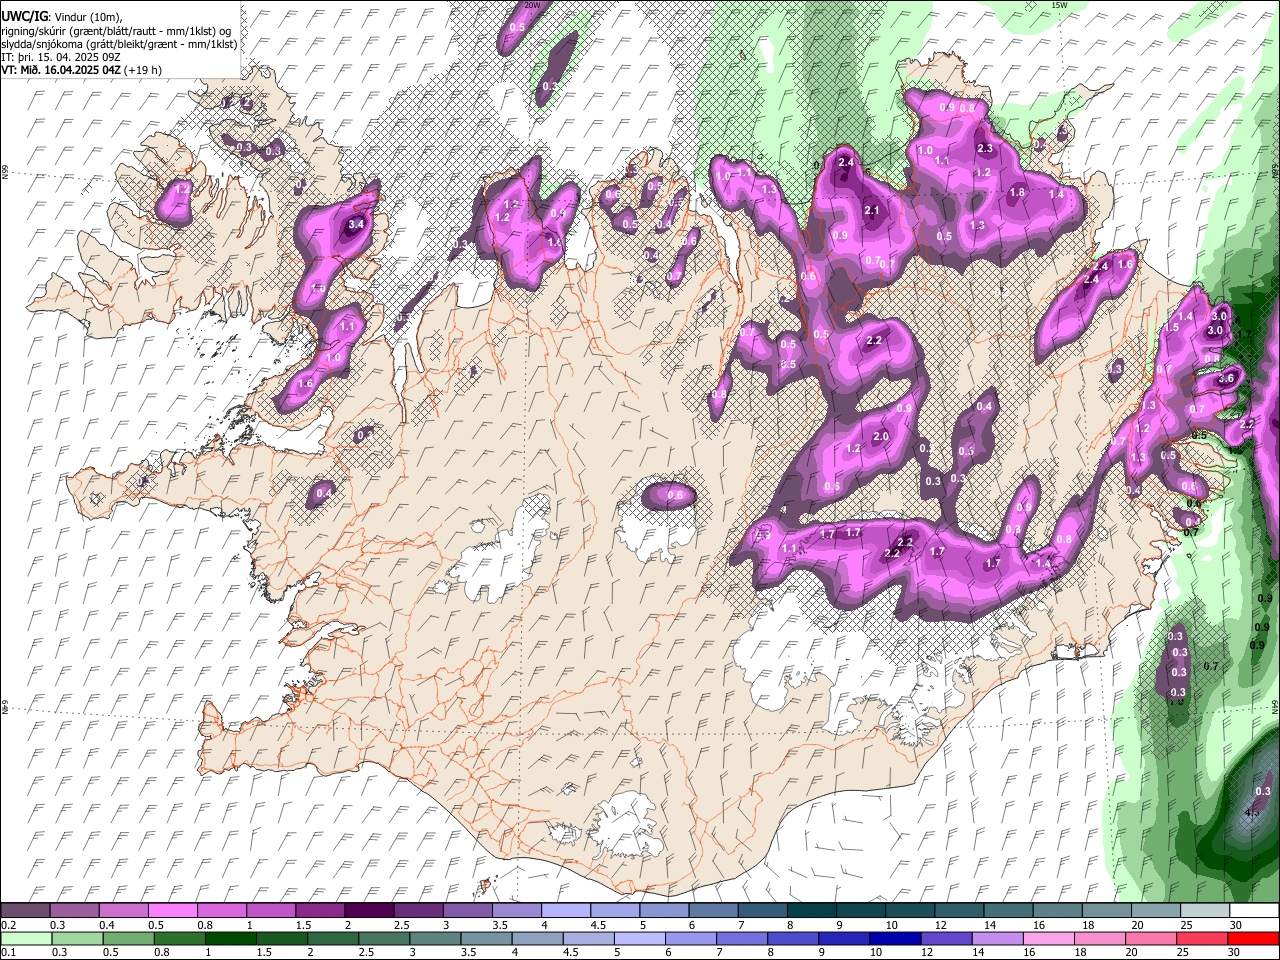
Task: Select the bright red 30 lower scale swatch
Action: [1254, 939]
